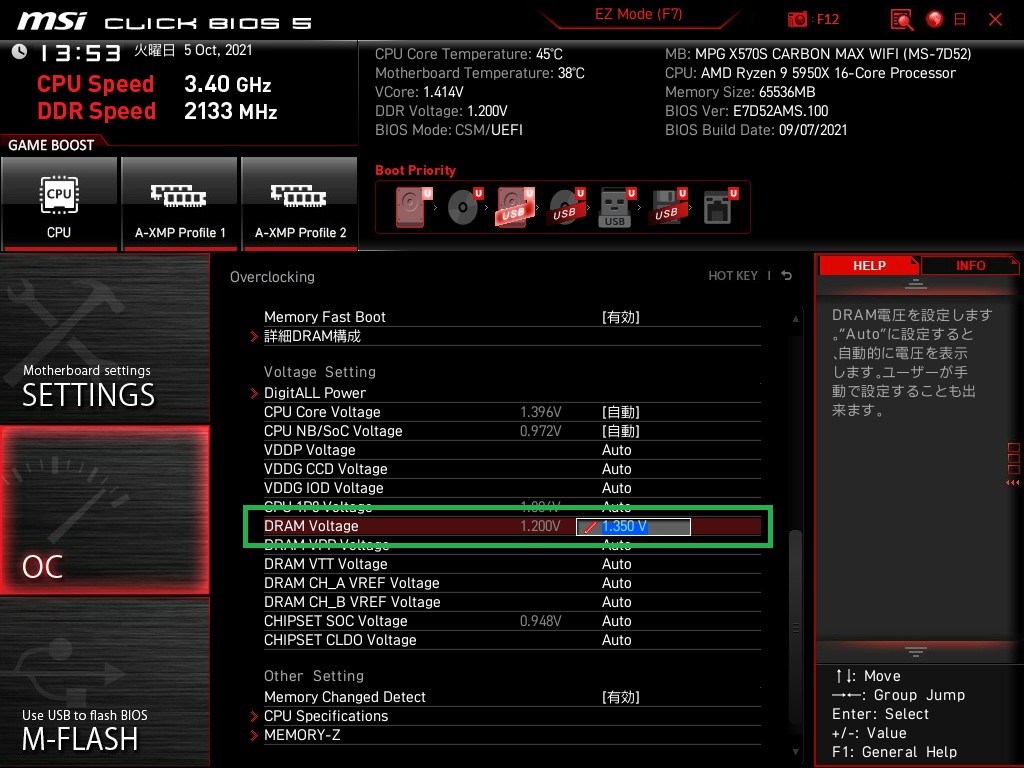Expand the CPU Specifications submenu
Image resolution: width=1024 pixels, height=768 pixels.
click(x=326, y=716)
